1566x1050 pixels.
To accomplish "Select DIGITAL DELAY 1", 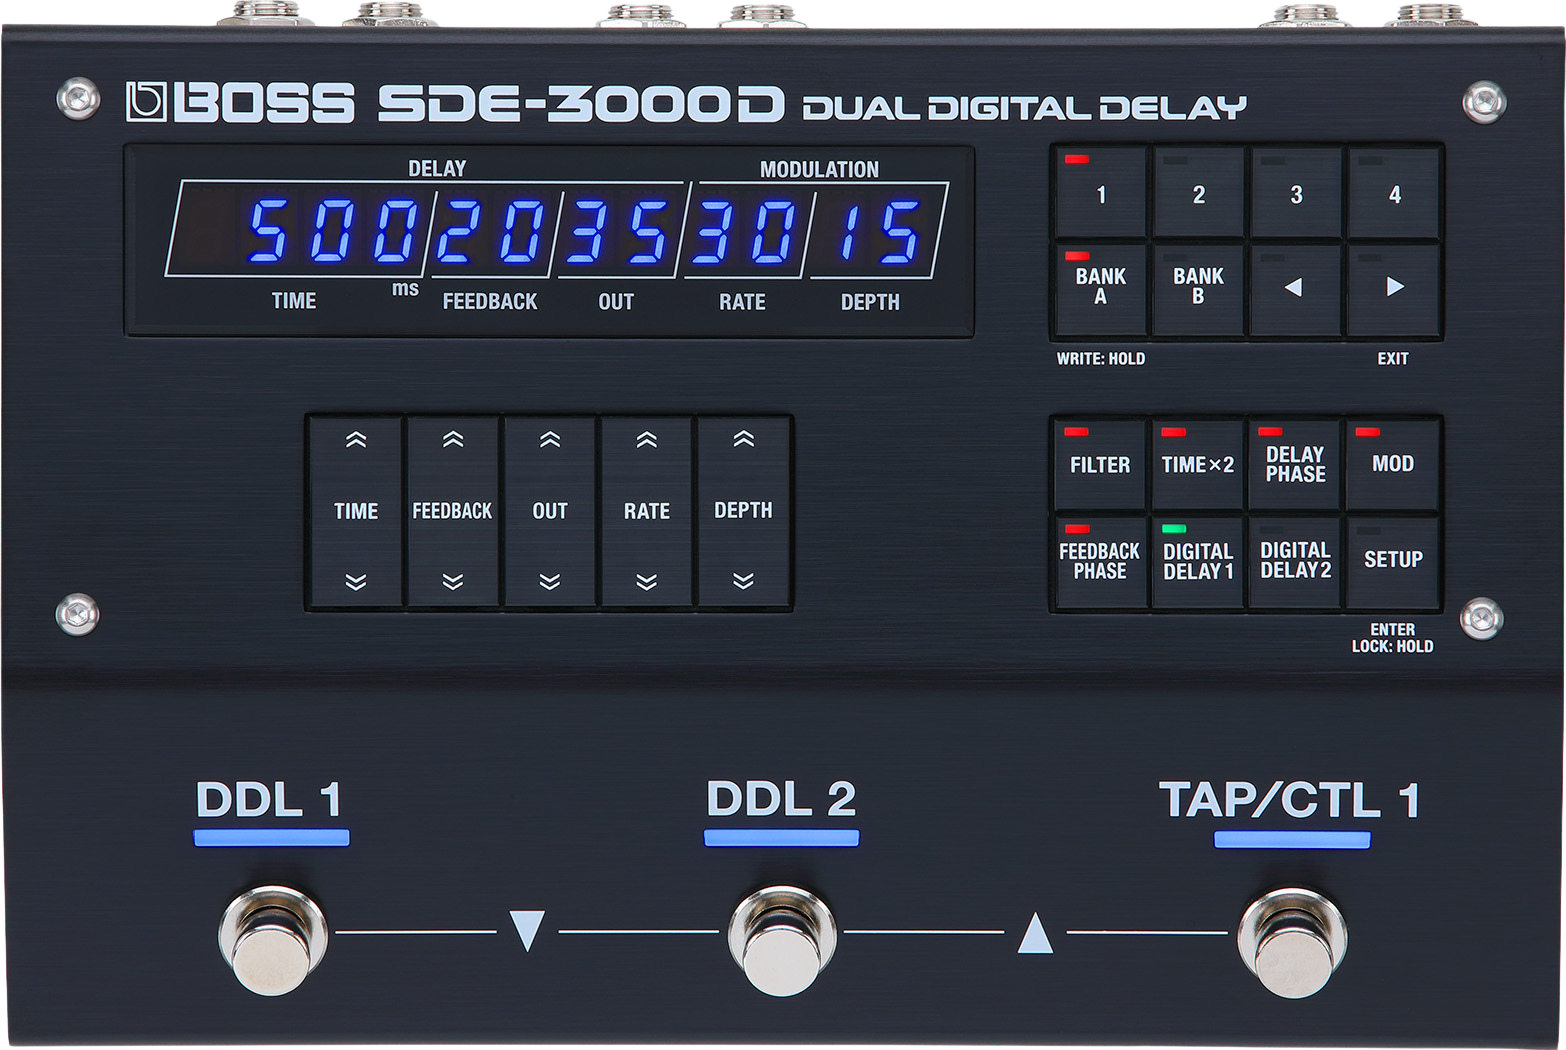I will point(1196,560).
